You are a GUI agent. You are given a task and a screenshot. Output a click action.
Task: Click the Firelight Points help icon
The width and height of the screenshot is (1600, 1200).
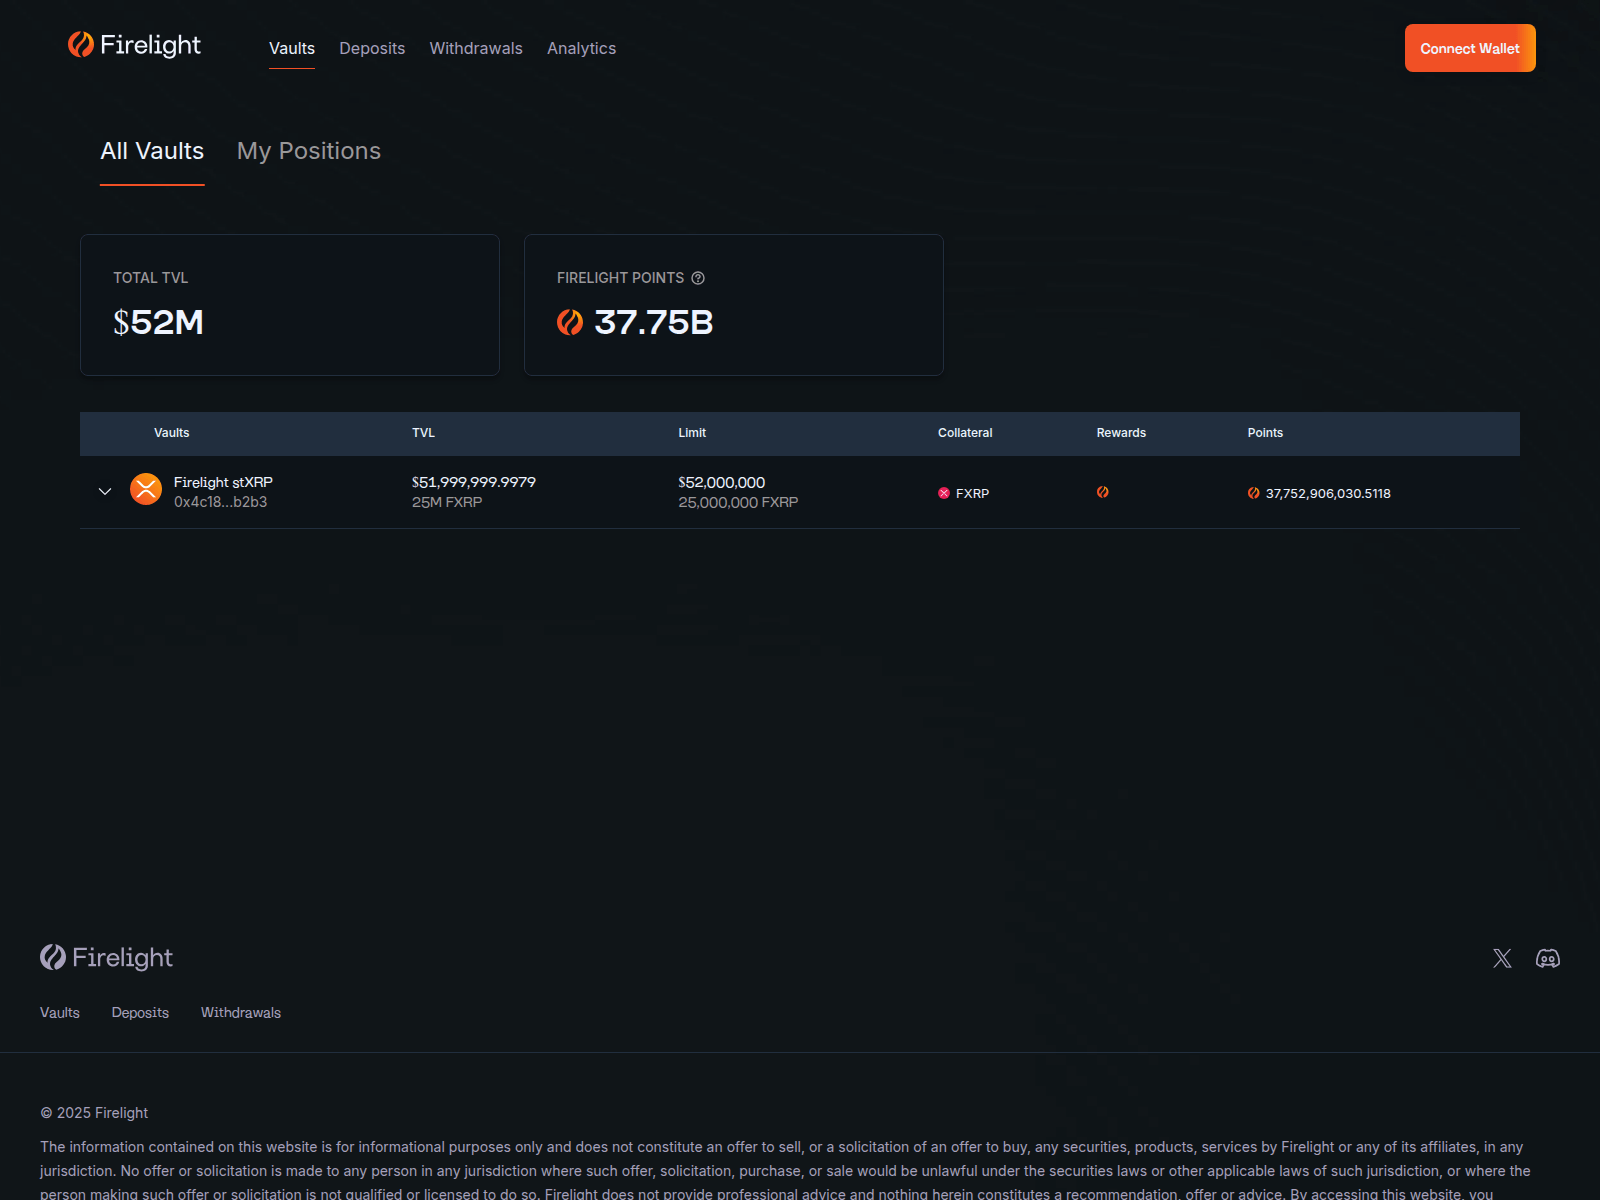click(x=698, y=278)
